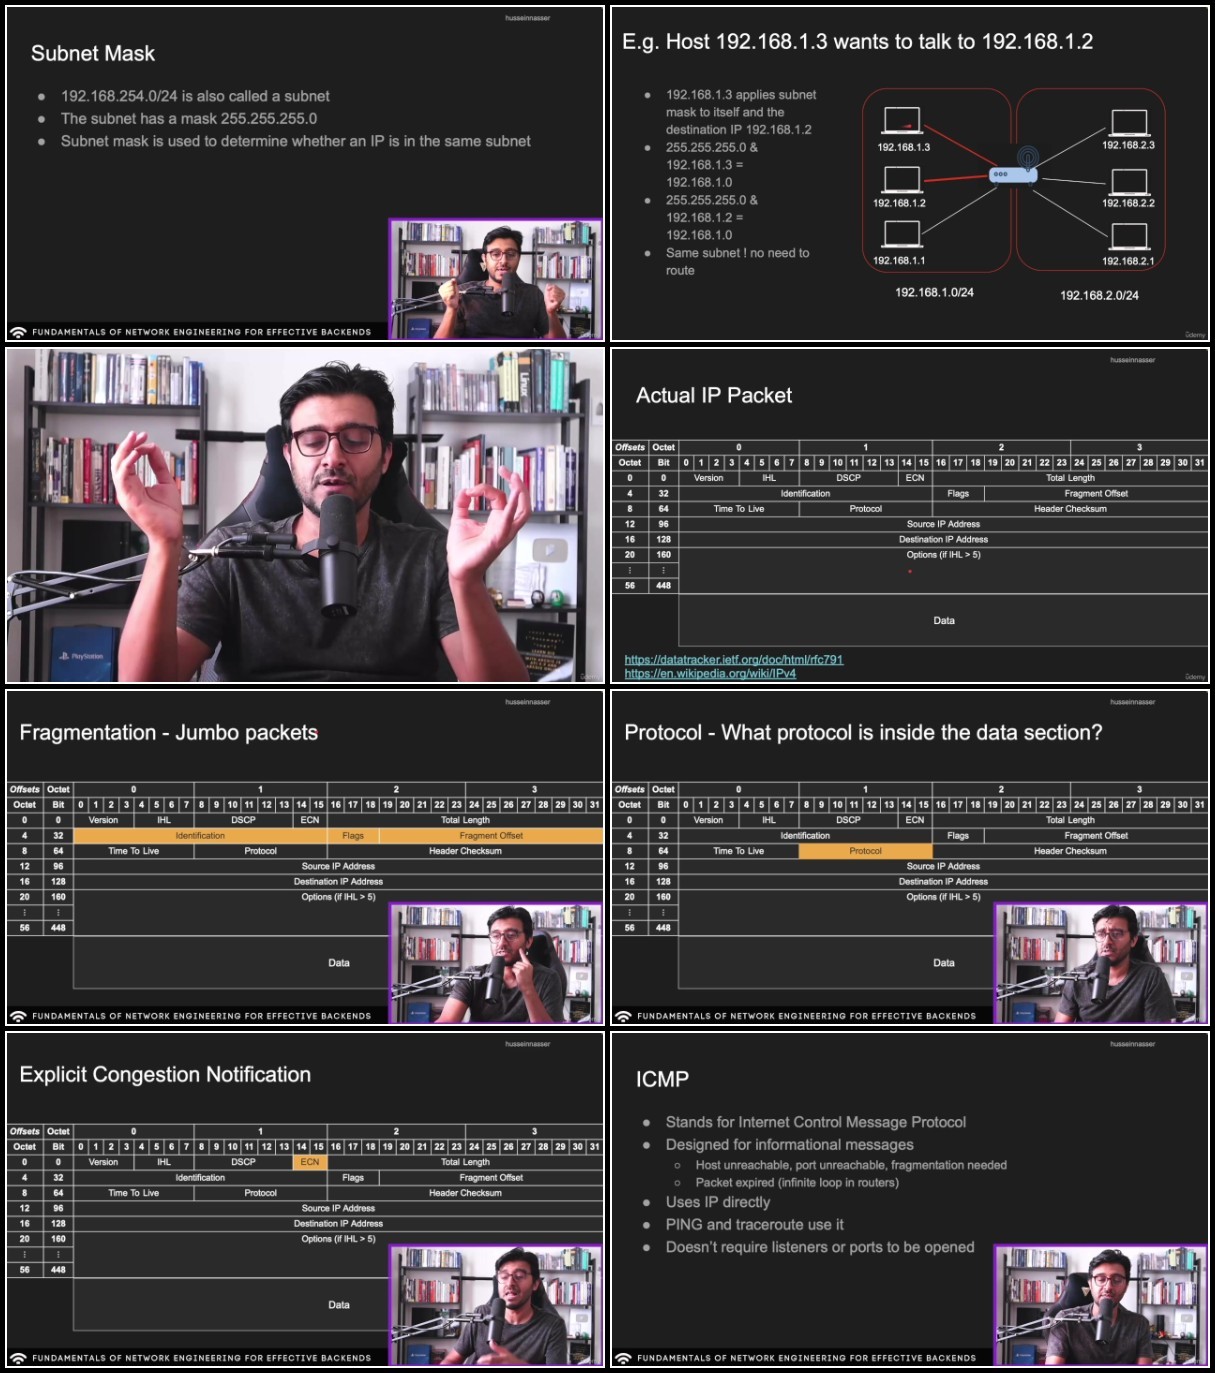This screenshot has width=1215, height=1373.
Task: Click 'Packet expired (infinite loop in routers)' sub-bullet
Action: click(797, 1183)
